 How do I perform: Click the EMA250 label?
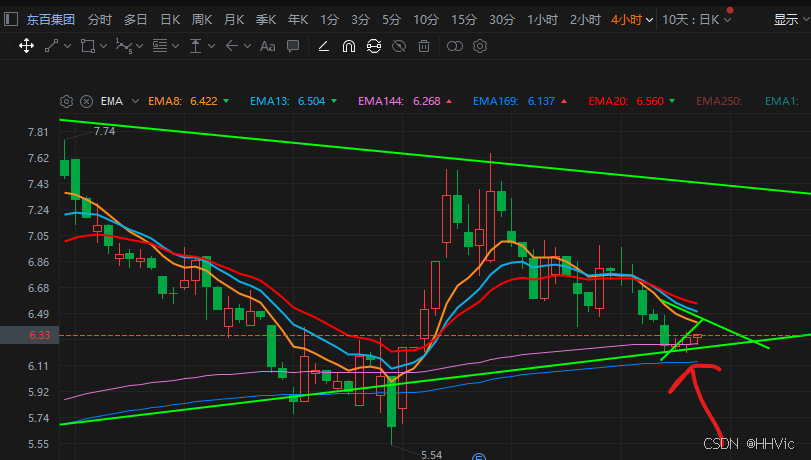point(719,101)
